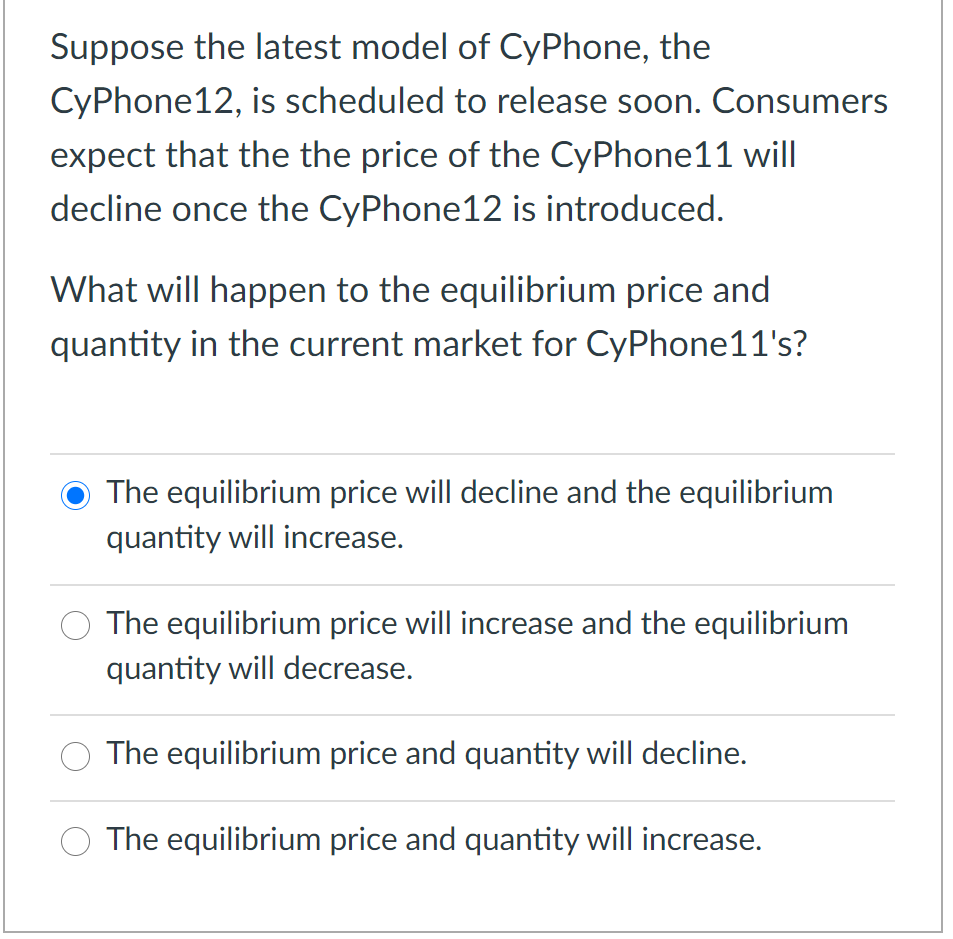Click the first answer option's text label
This screenshot has height=939, width=953.
click(470, 515)
